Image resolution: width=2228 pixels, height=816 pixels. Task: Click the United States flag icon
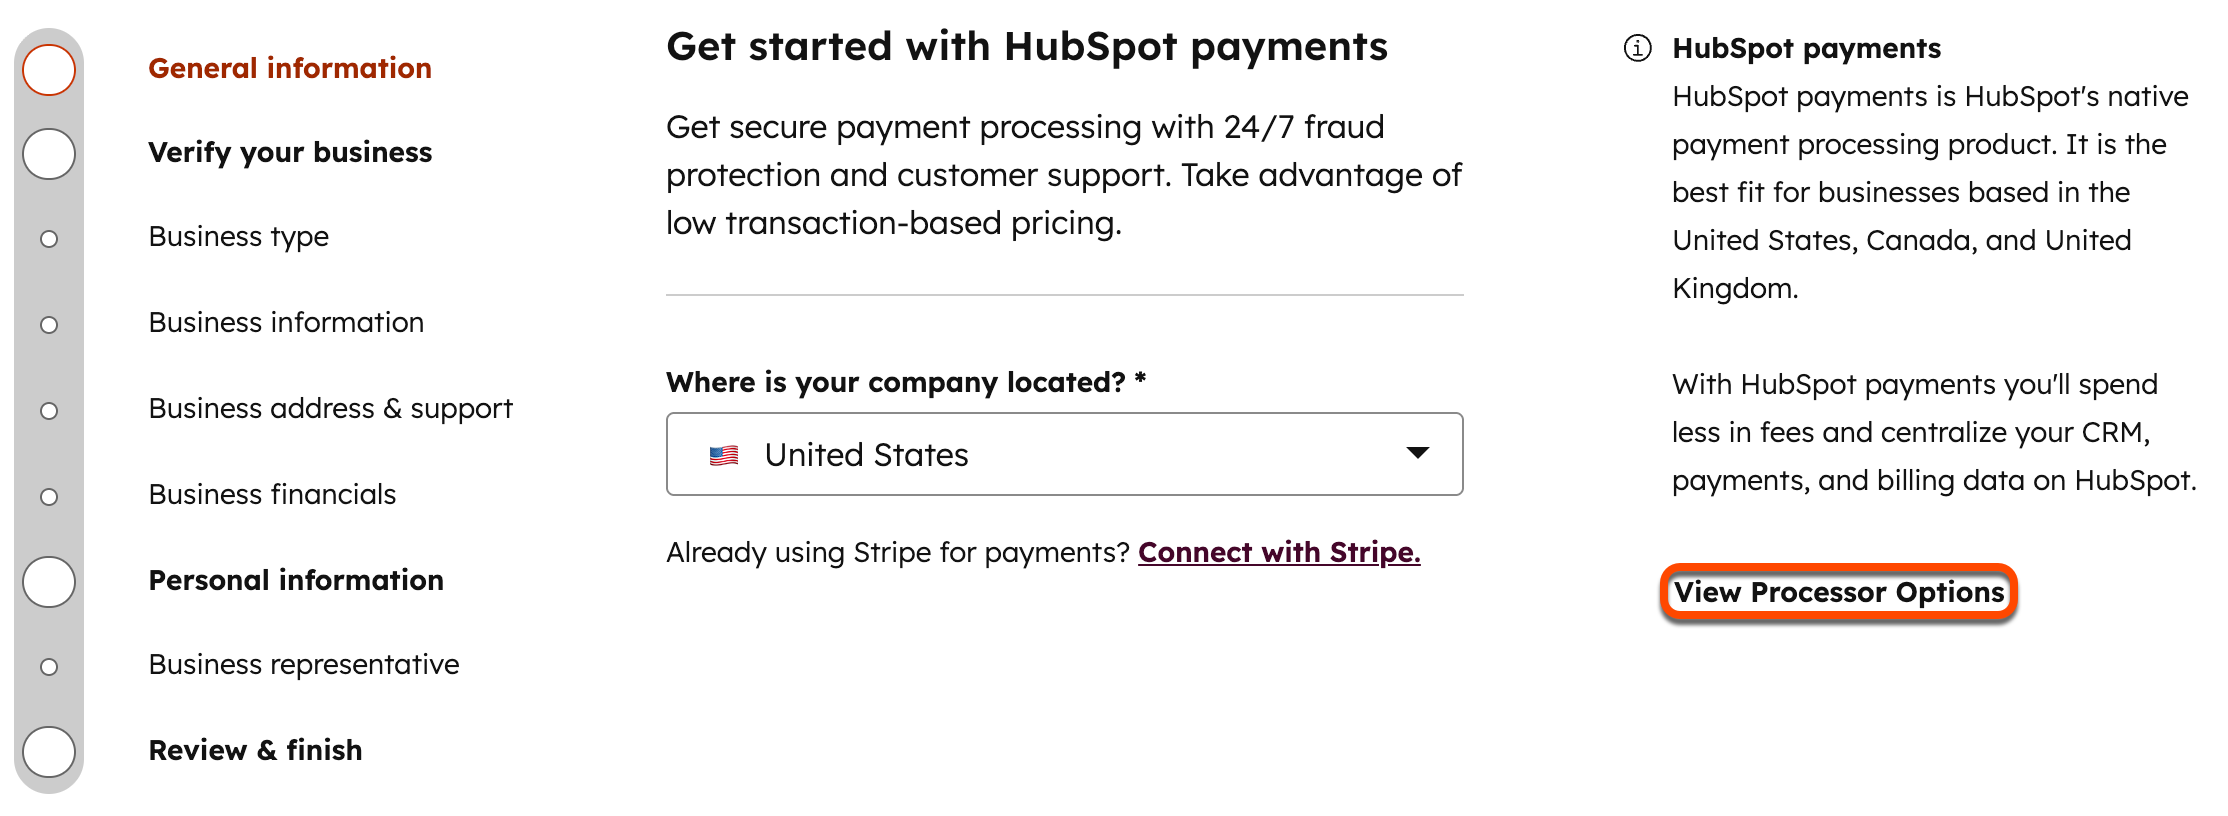[723, 454]
